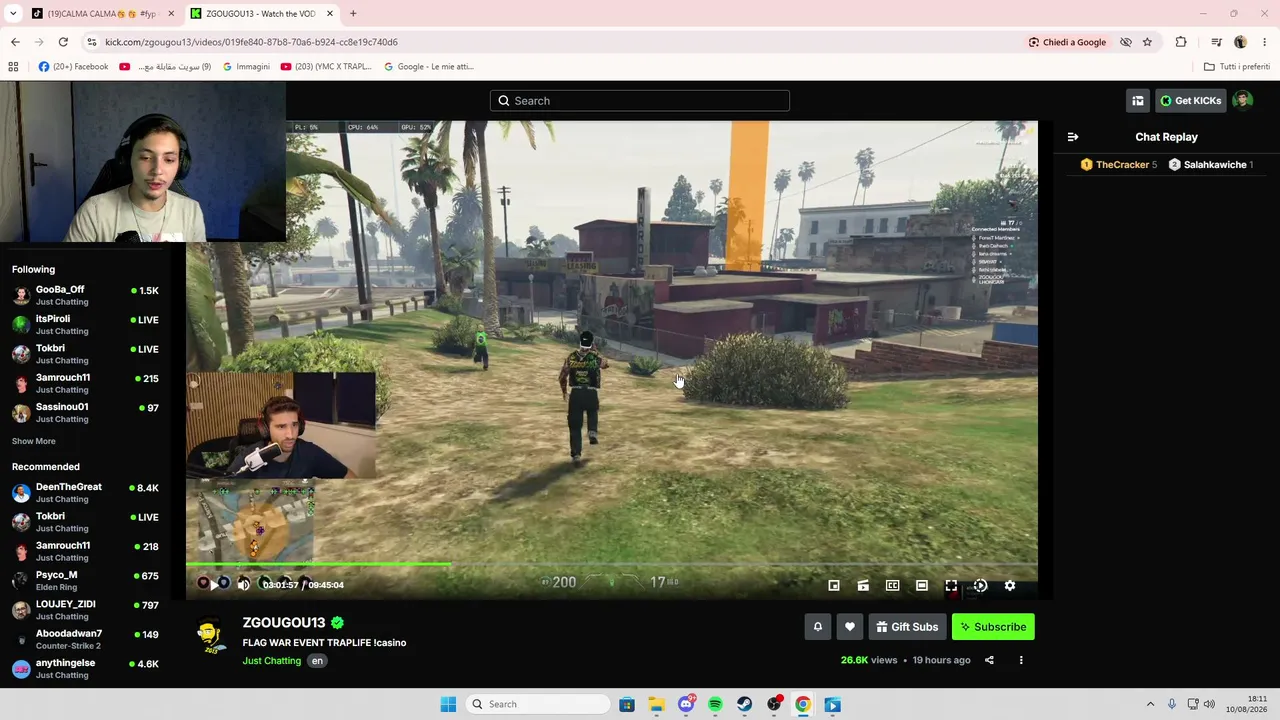
Task: Subscribe to ZGOUGOU13 channel
Action: [993, 627]
